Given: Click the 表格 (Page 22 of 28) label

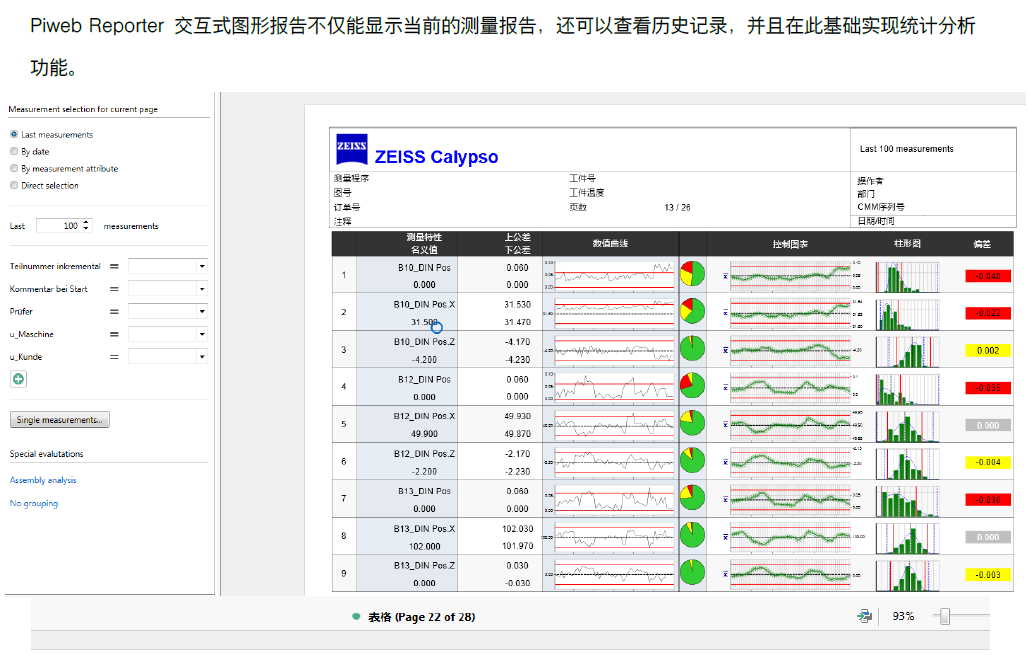Looking at the screenshot, I should 422,617.
